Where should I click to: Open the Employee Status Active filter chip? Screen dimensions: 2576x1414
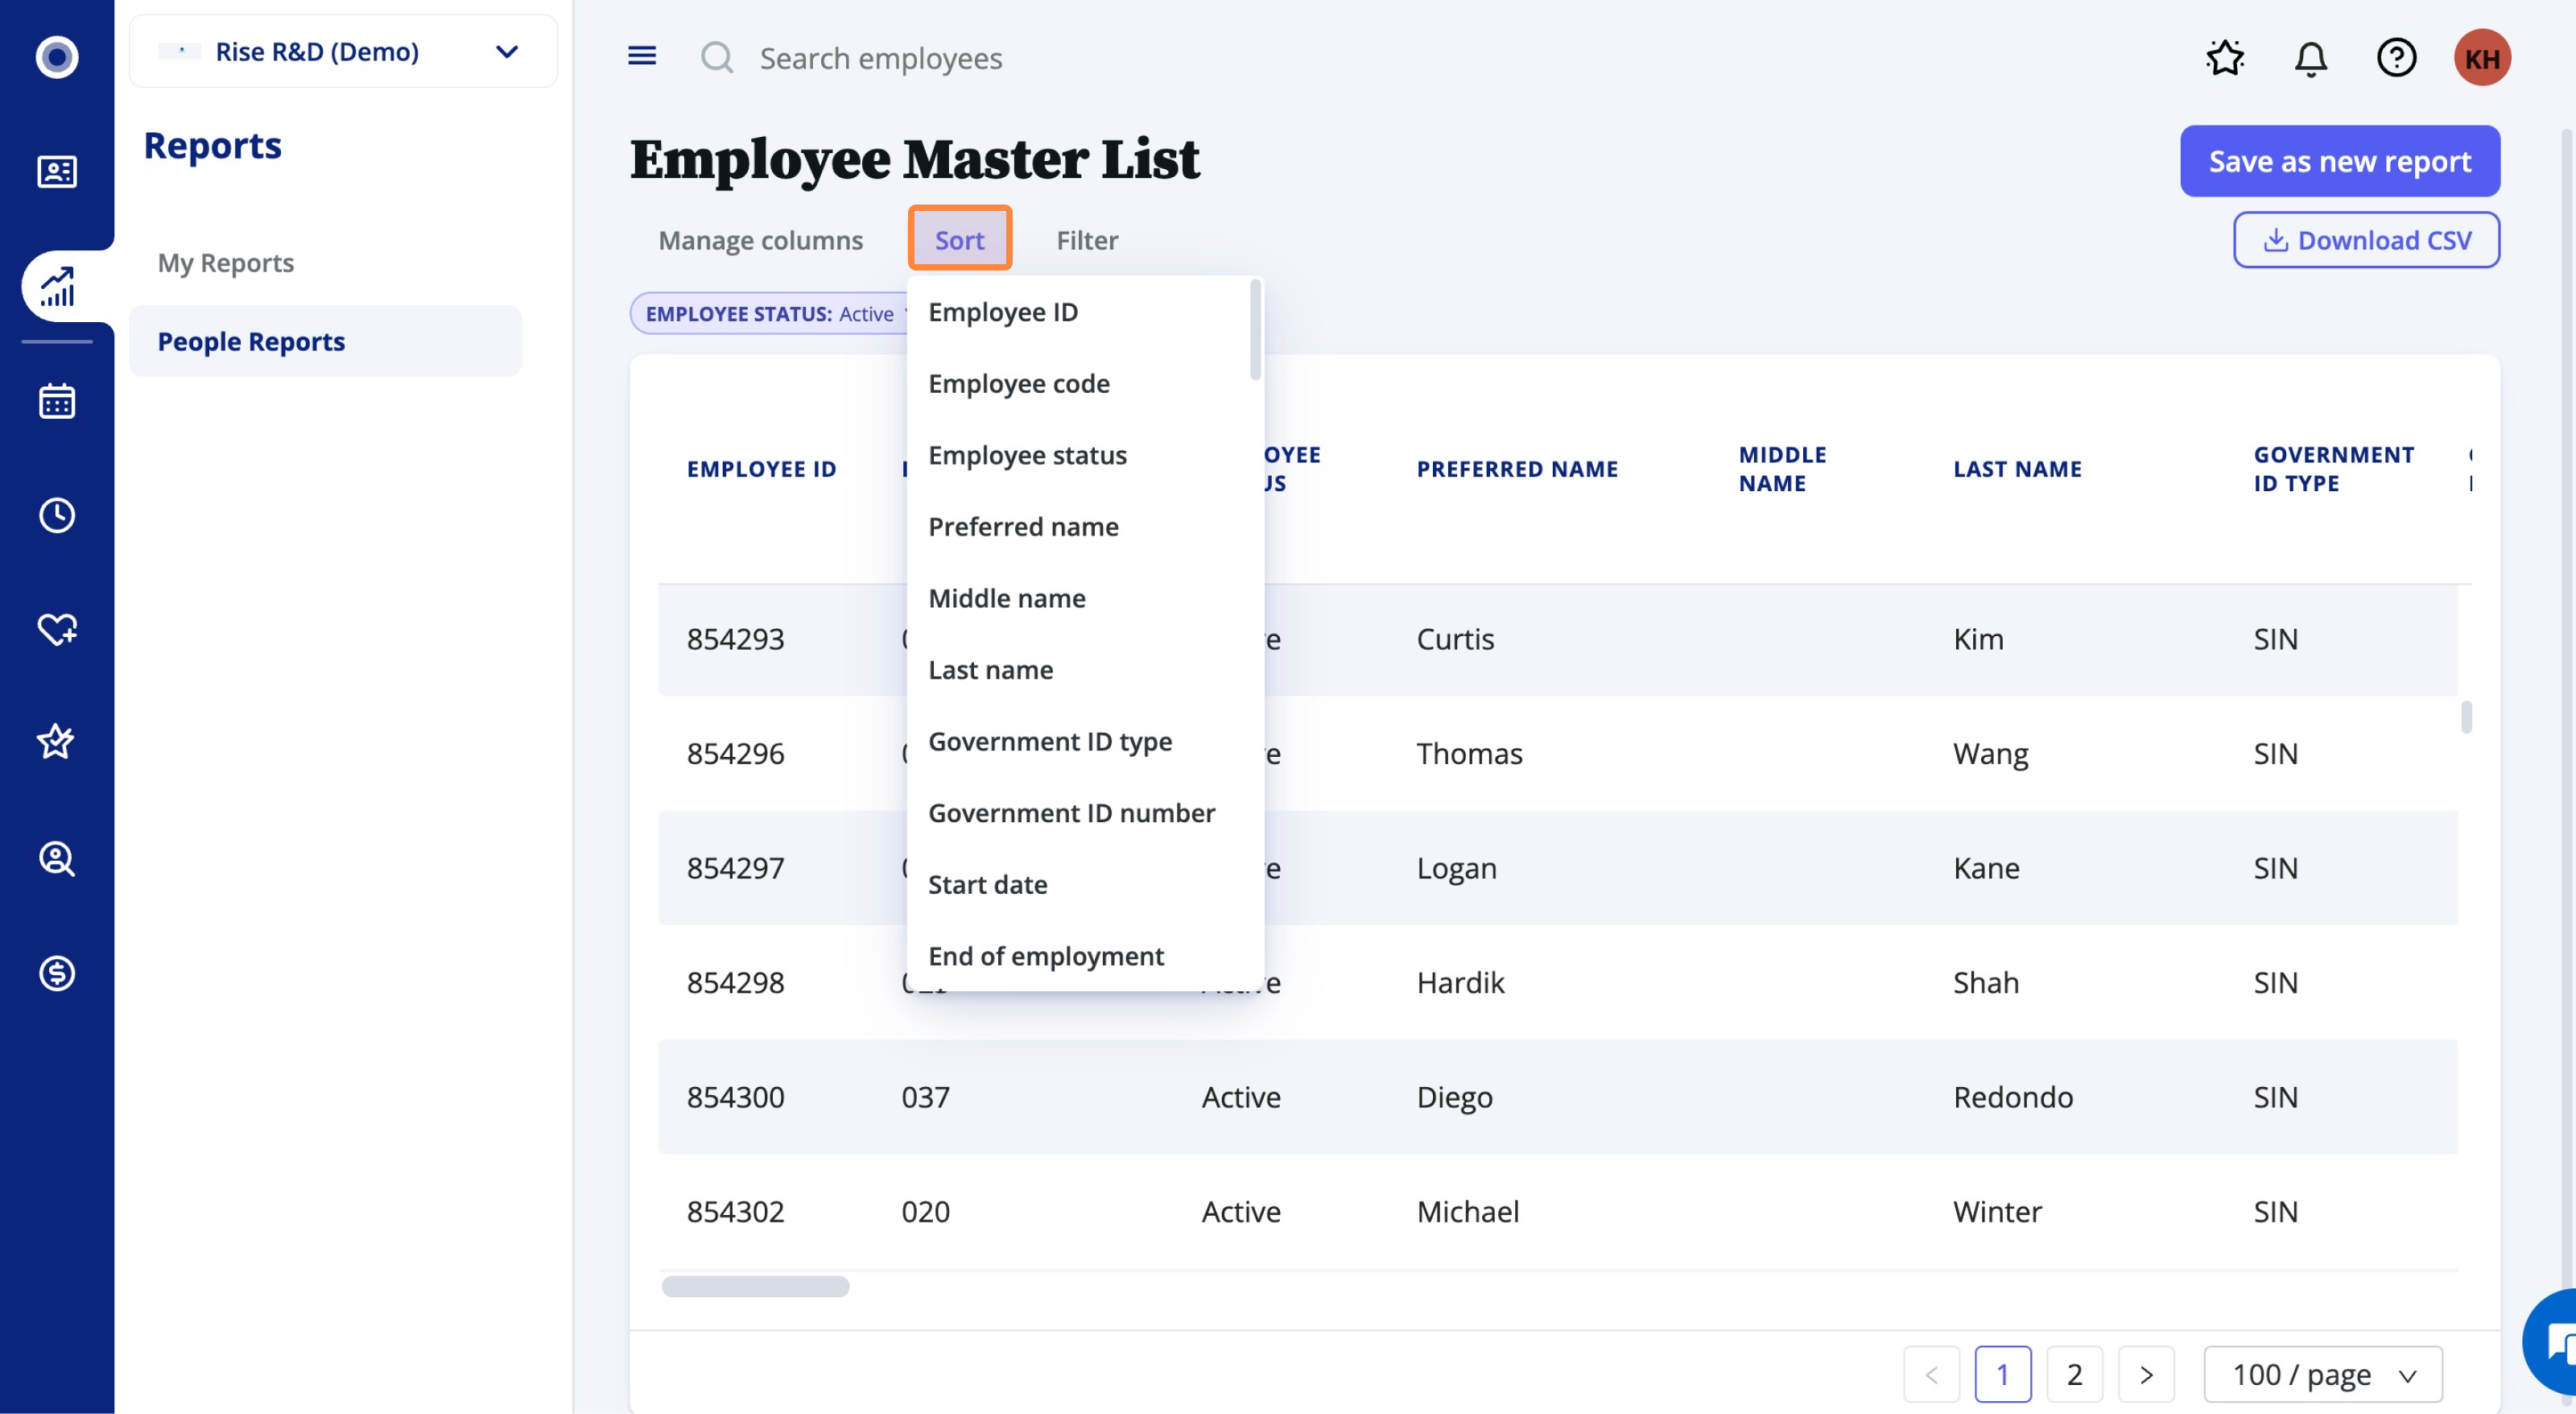point(769,314)
